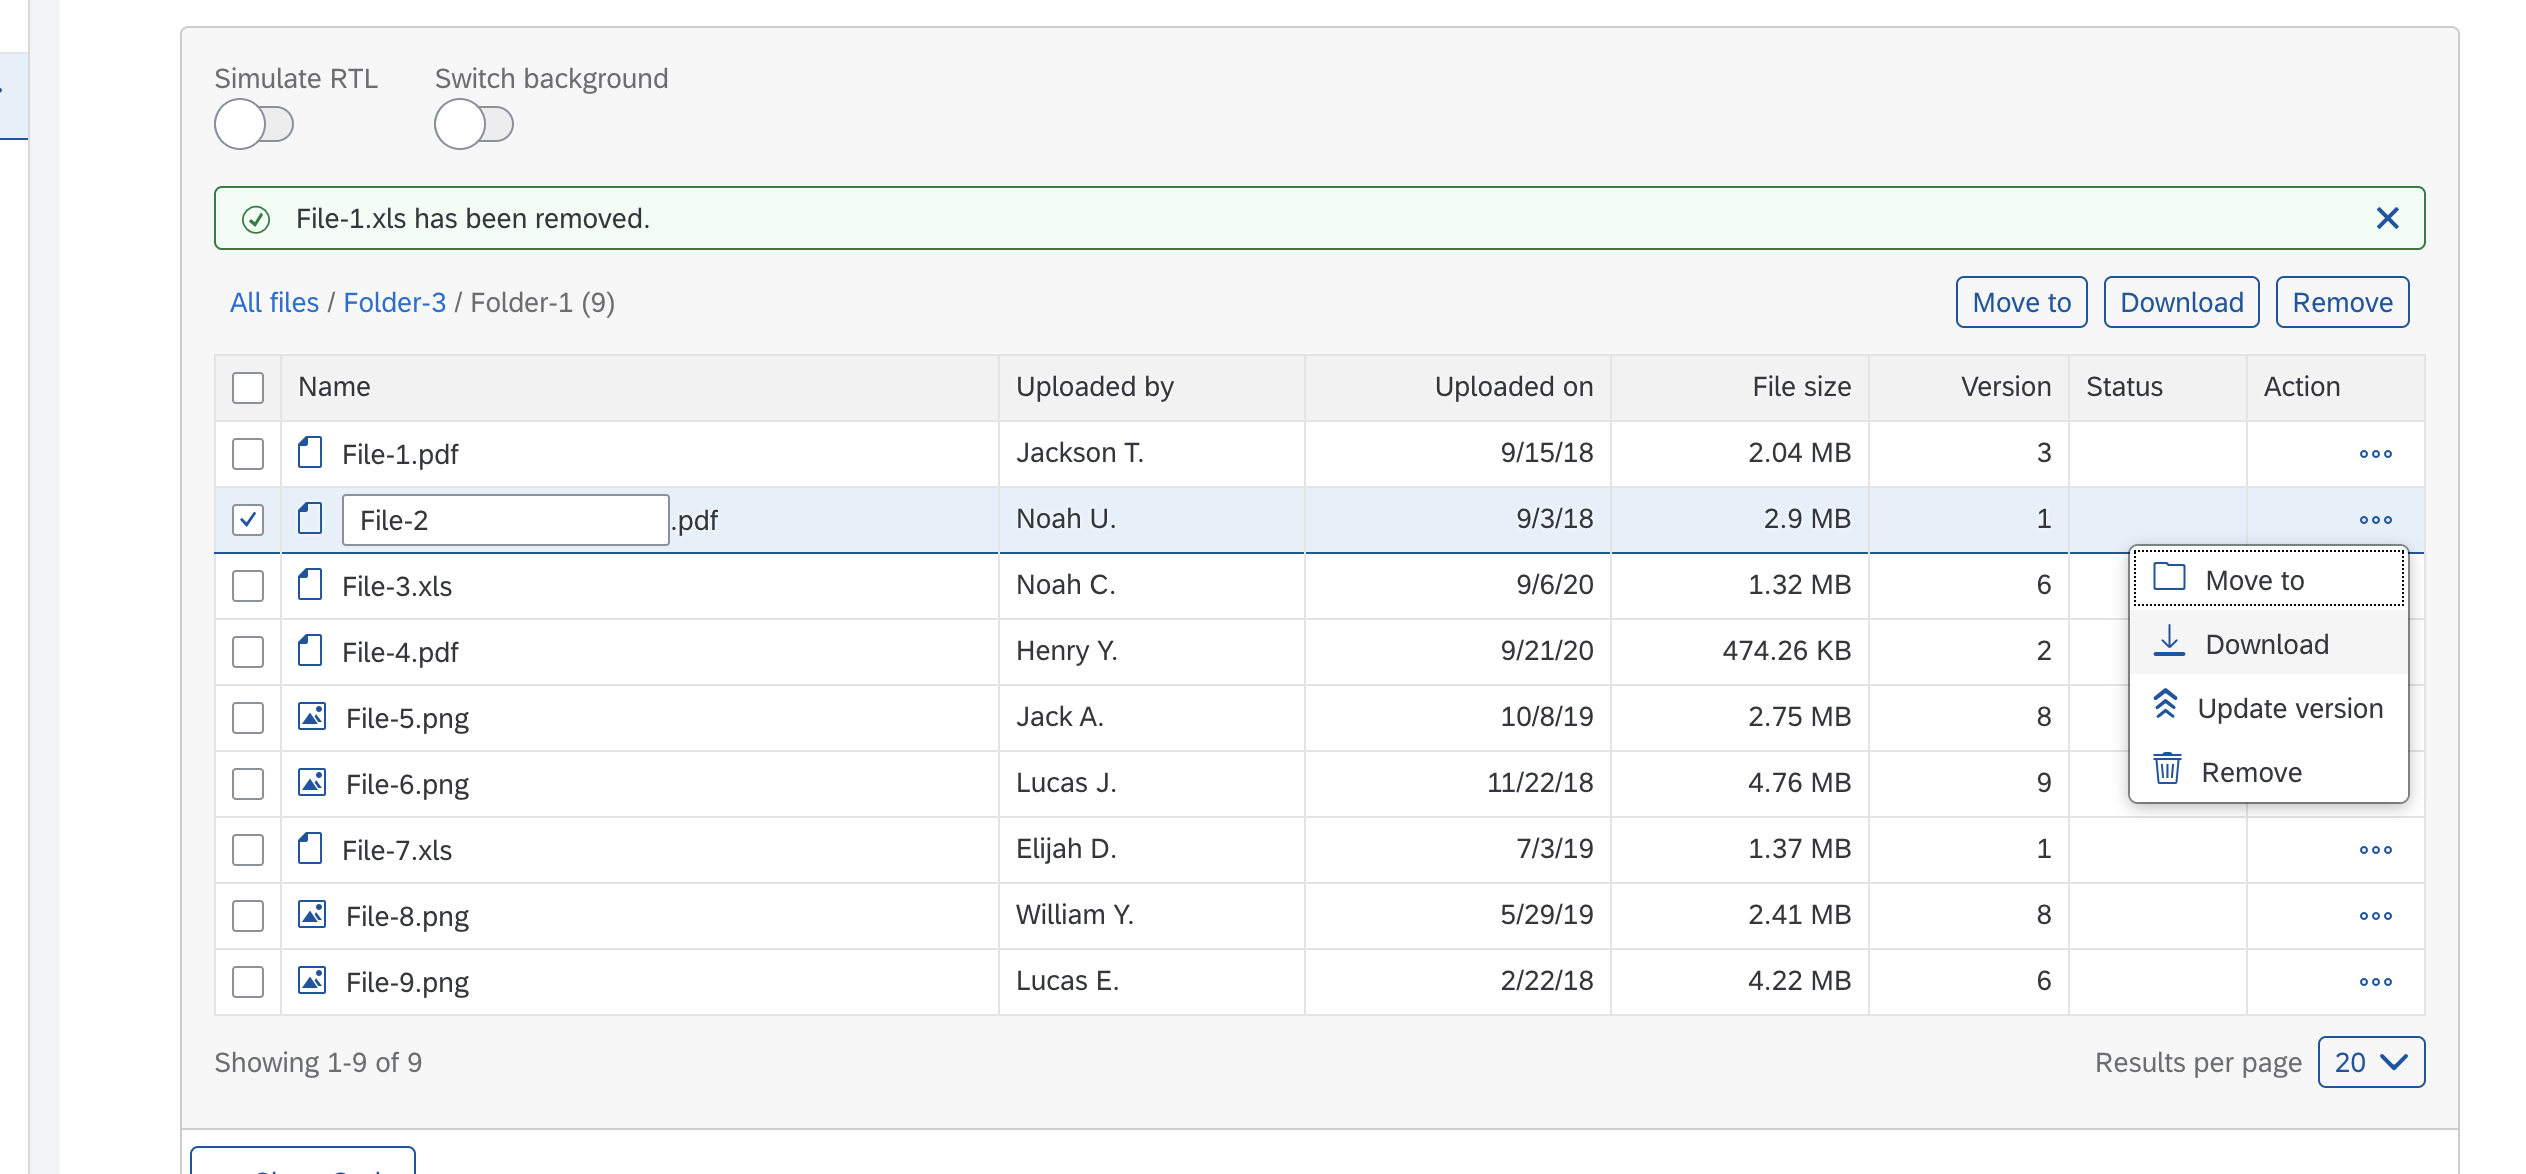Check the select-all header checkbox
Image resolution: width=2526 pixels, height=1174 pixels.
(248, 388)
